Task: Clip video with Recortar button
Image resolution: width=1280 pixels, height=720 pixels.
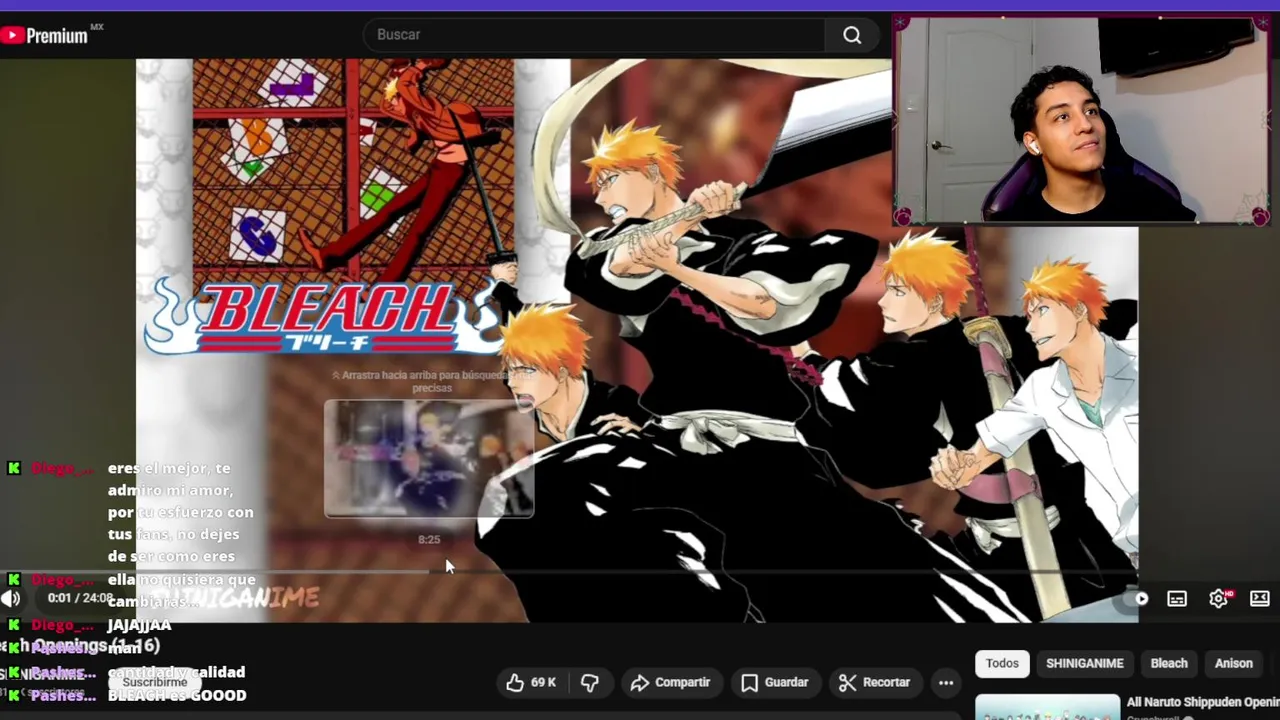Action: point(875,682)
